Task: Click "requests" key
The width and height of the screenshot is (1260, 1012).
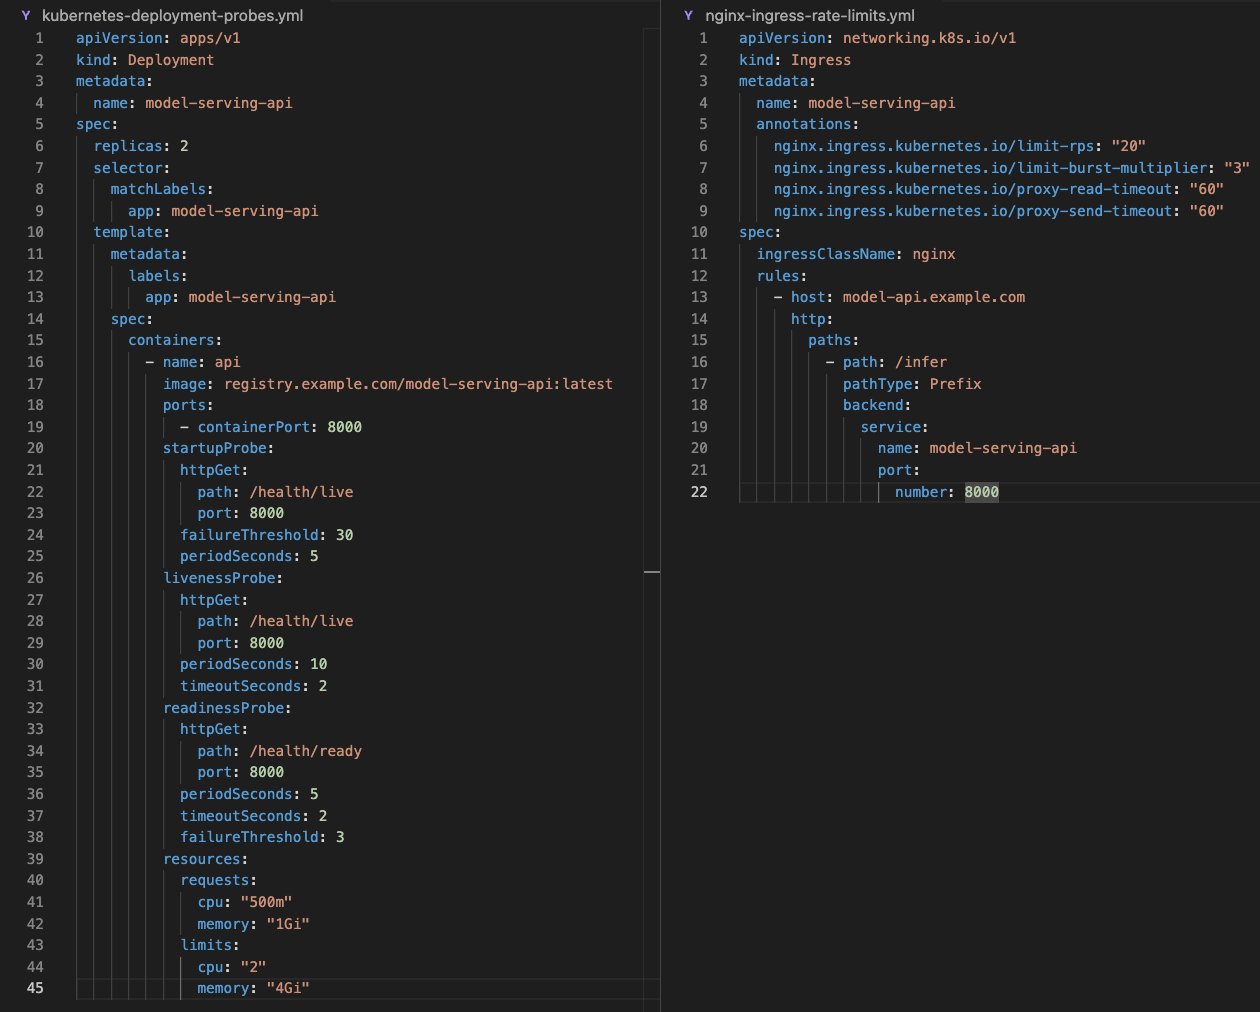Action: tap(215, 880)
